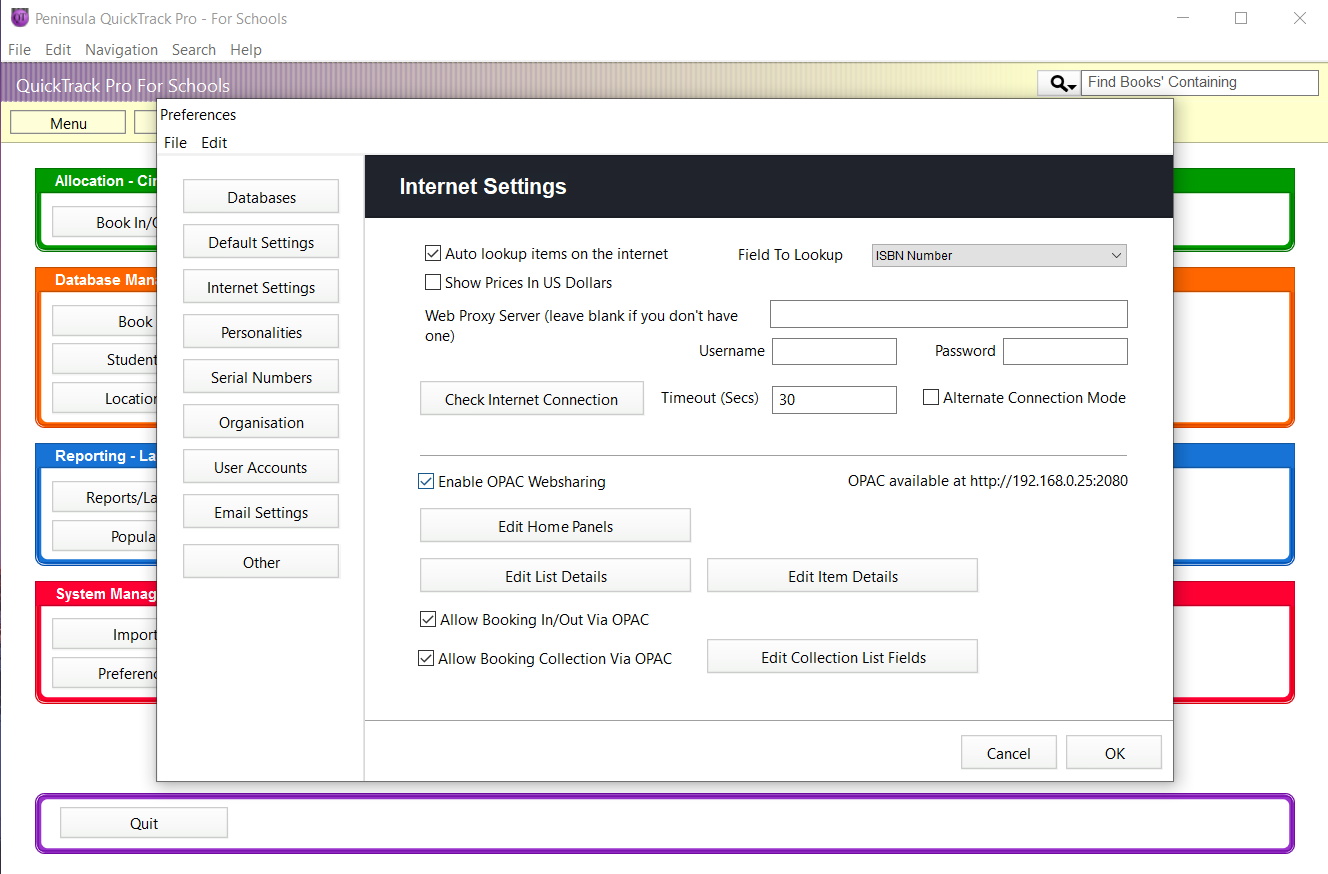Image resolution: width=1328 pixels, height=874 pixels.
Task: Open the magnifier search options icon
Action: point(1059,84)
